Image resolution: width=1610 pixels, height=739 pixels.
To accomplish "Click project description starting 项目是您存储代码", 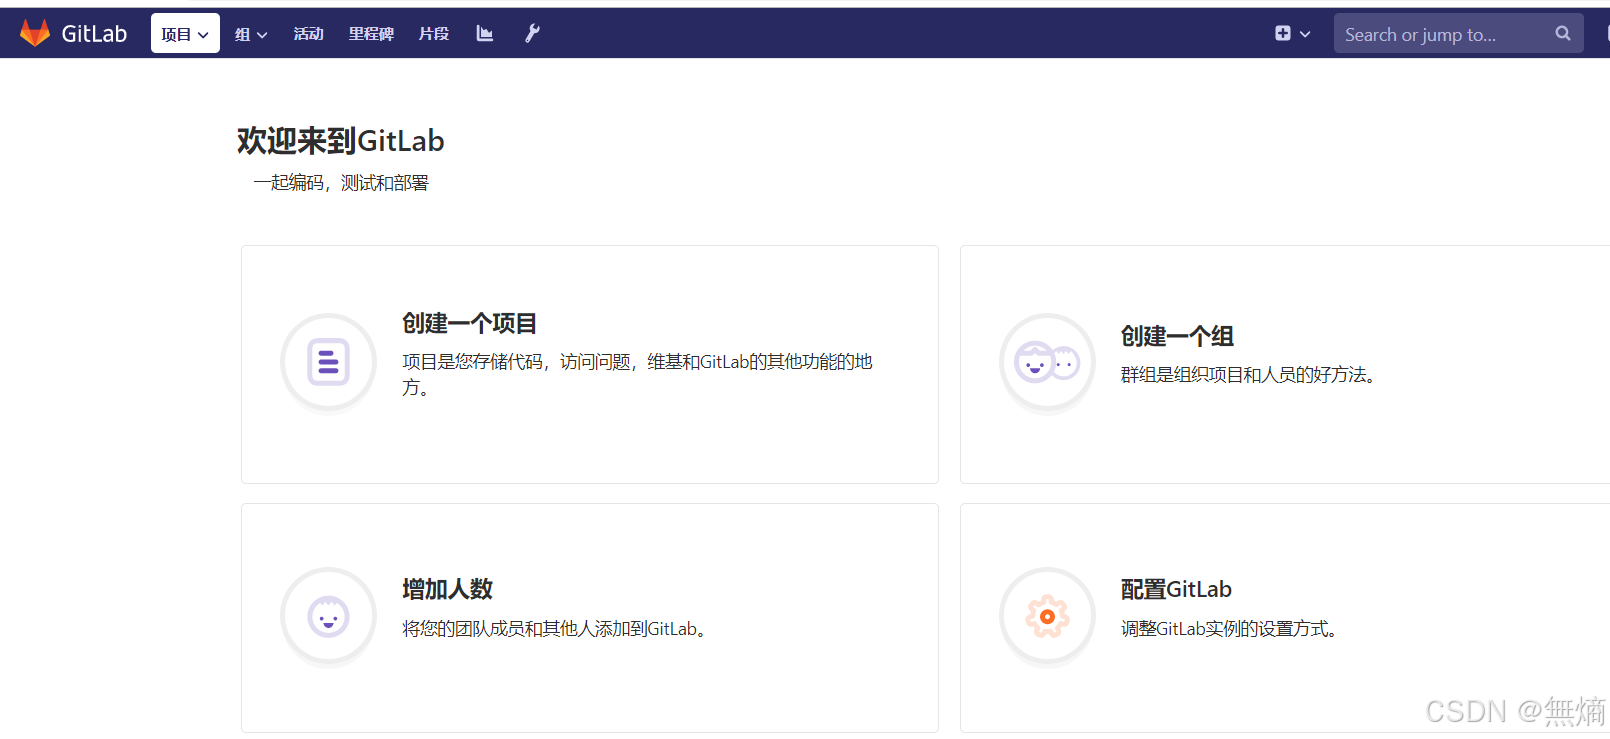I will pos(637,374).
